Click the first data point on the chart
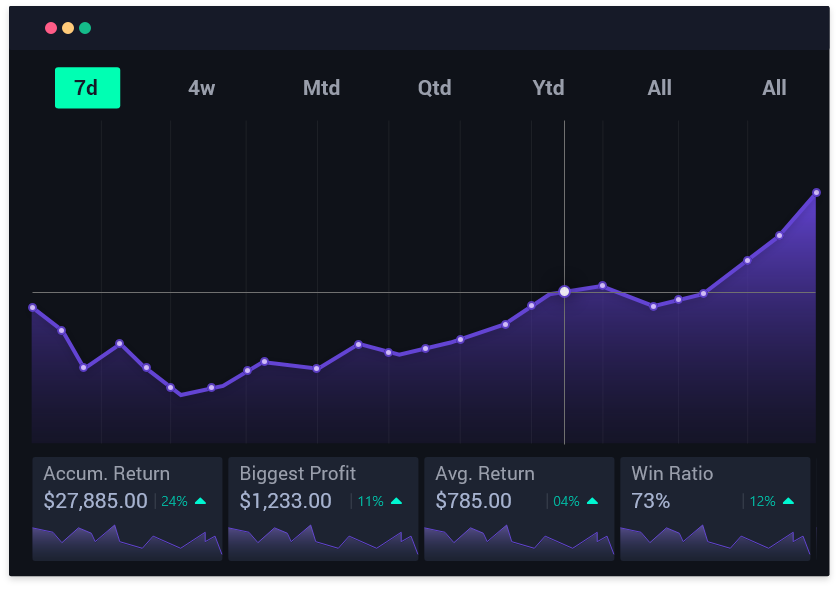 click(x=32, y=308)
